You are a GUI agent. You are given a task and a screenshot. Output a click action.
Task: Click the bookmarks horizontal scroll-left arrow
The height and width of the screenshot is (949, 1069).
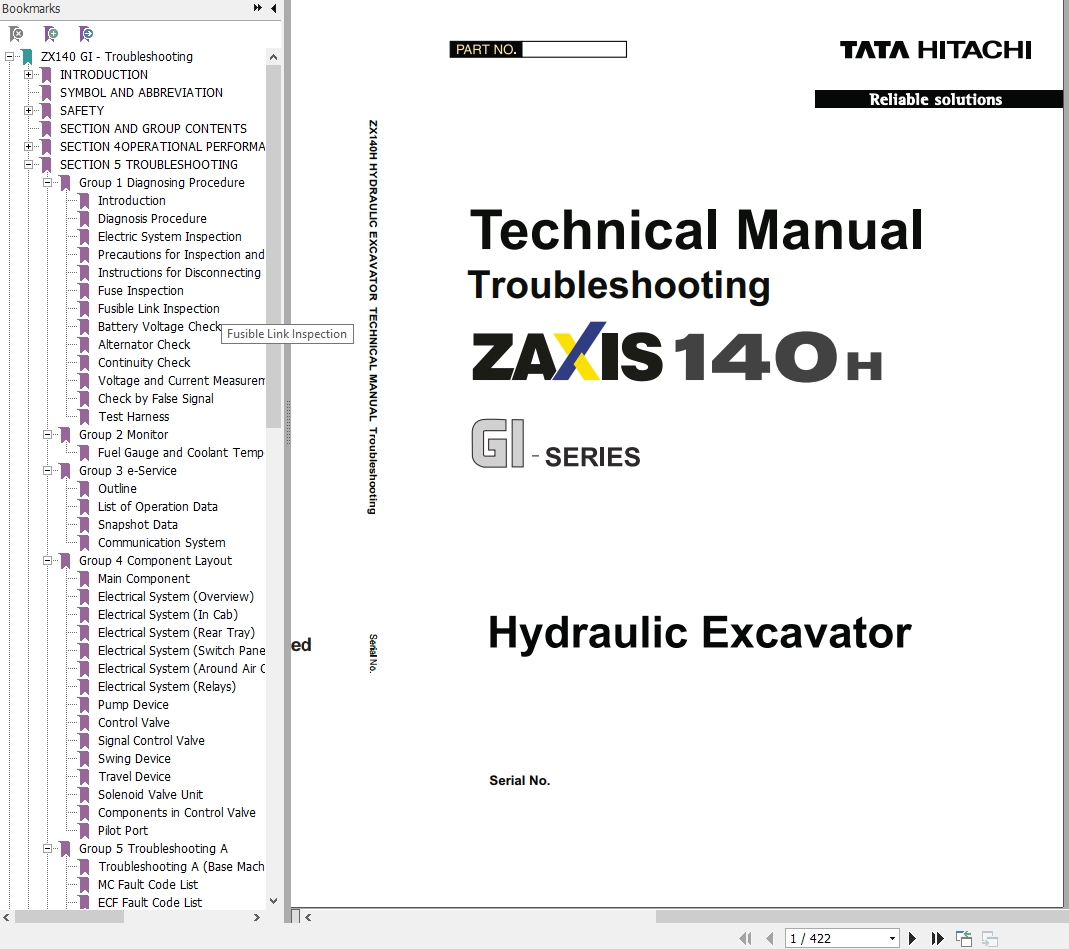[7, 918]
